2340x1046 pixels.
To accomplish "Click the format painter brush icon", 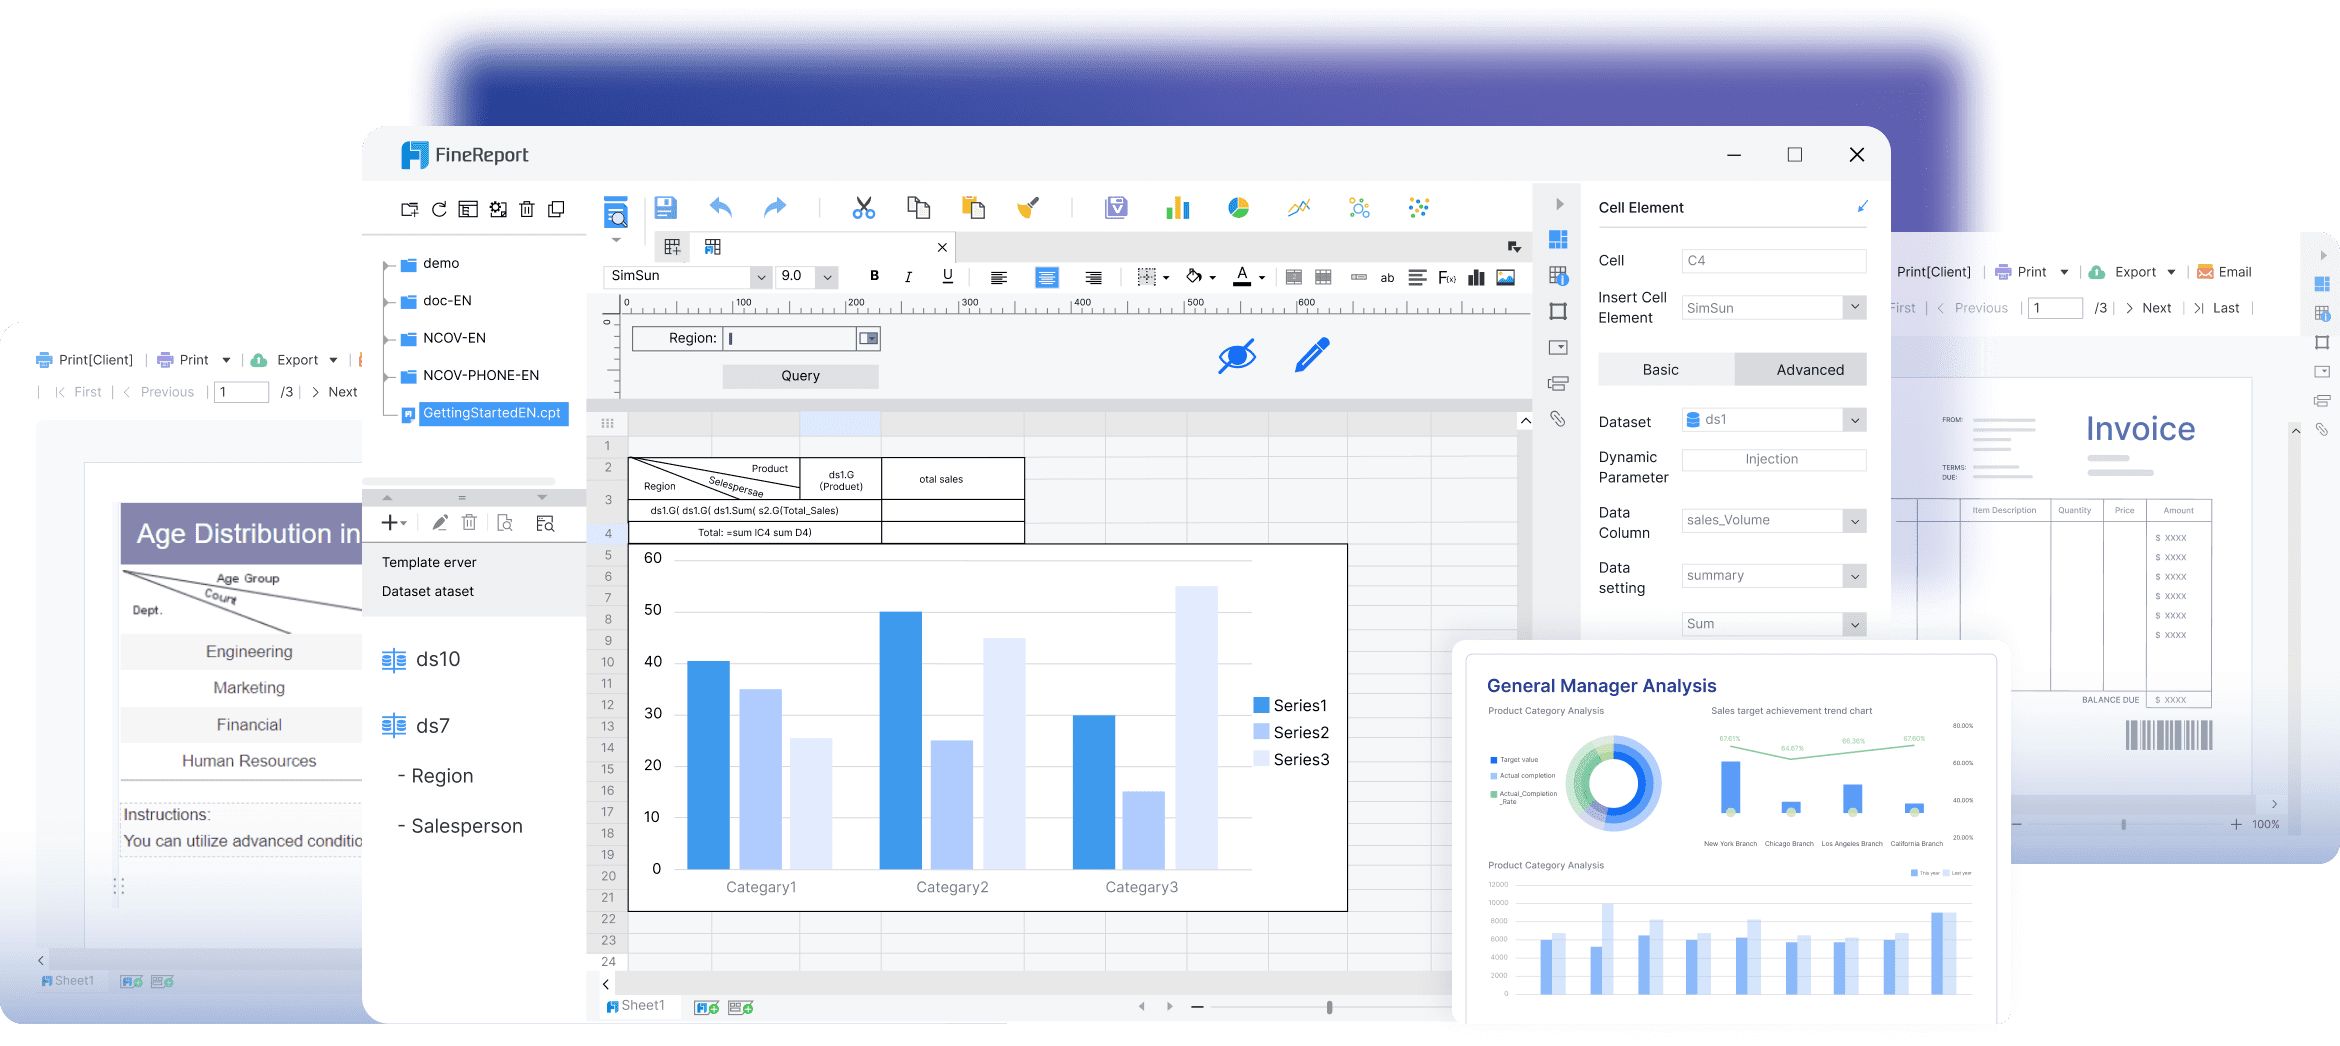I will (1027, 208).
